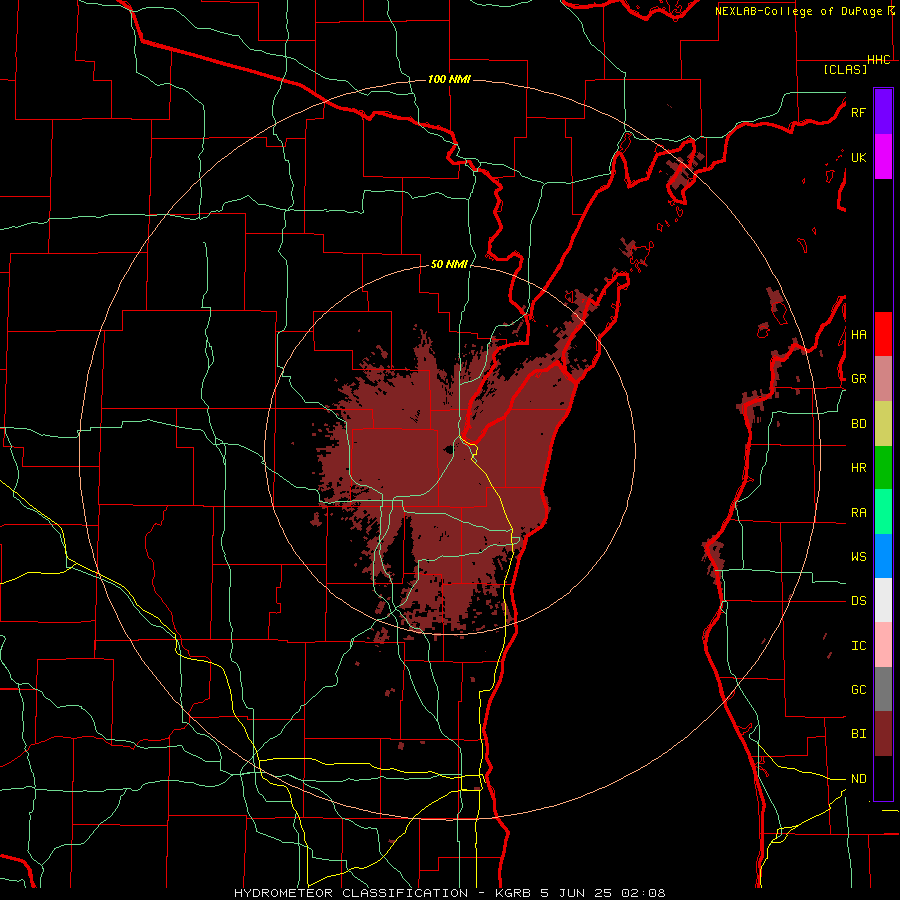This screenshot has width=900, height=900.
Task: Click the DS white legend swatch
Action: click(883, 600)
